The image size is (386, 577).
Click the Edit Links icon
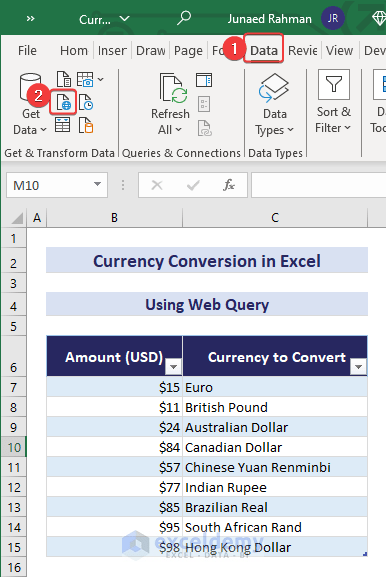205,128
